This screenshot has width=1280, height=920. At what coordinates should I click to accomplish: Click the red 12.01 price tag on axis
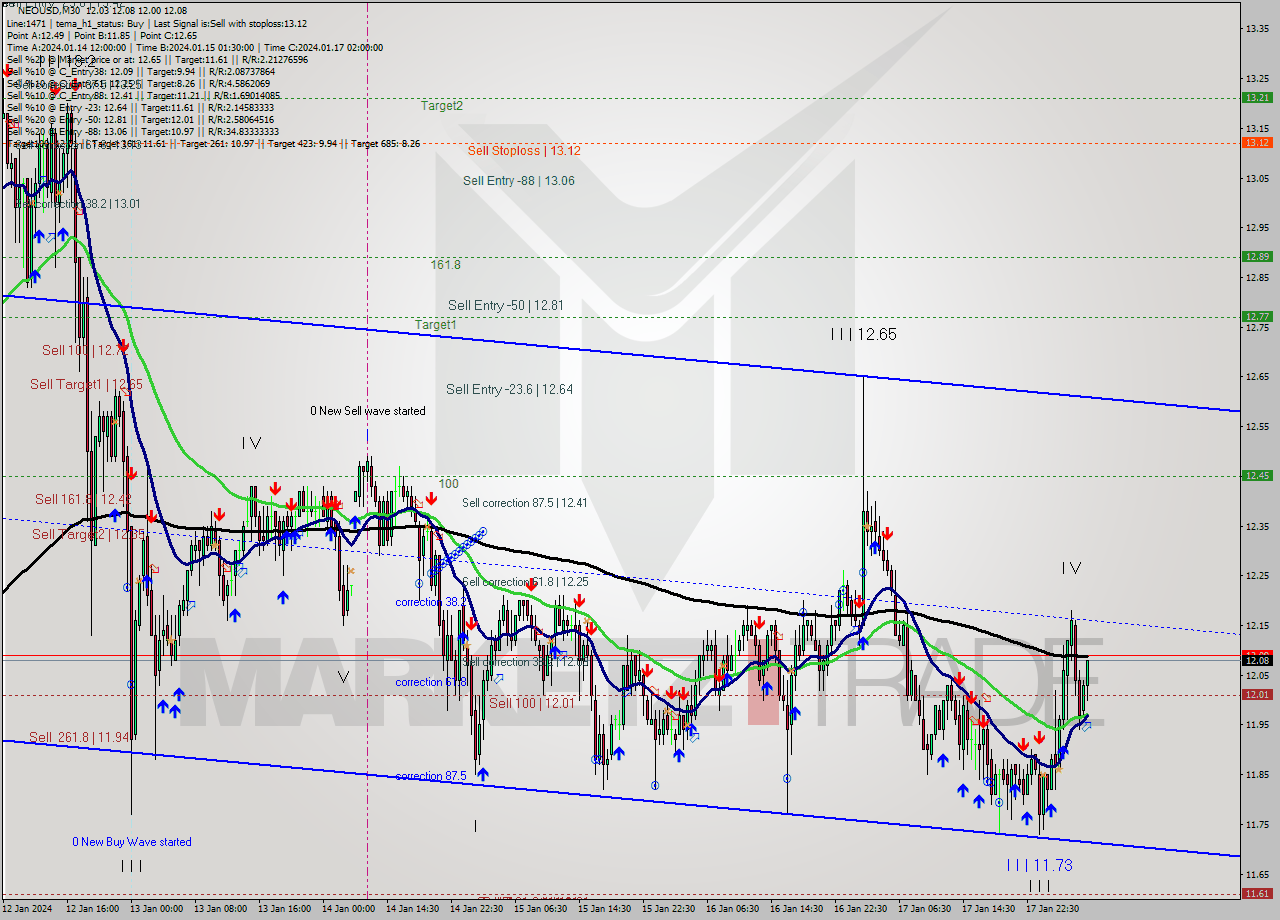1257,695
